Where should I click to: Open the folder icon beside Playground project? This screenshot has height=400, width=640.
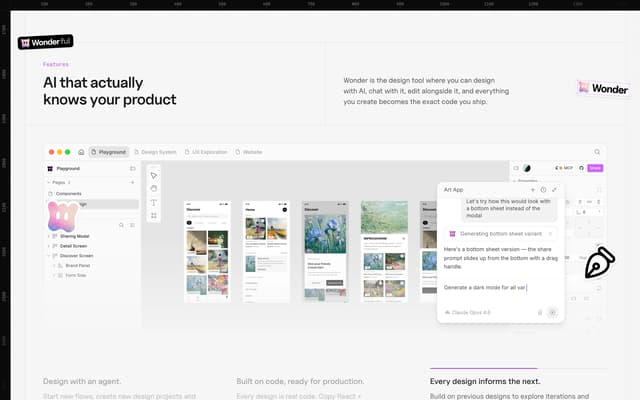[133, 168]
